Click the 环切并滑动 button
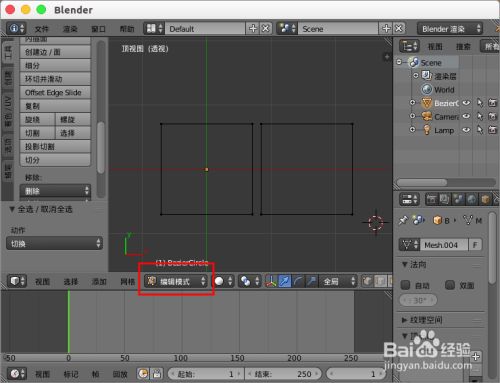Image resolution: width=500 pixels, height=383 pixels. (x=55, y=79)
